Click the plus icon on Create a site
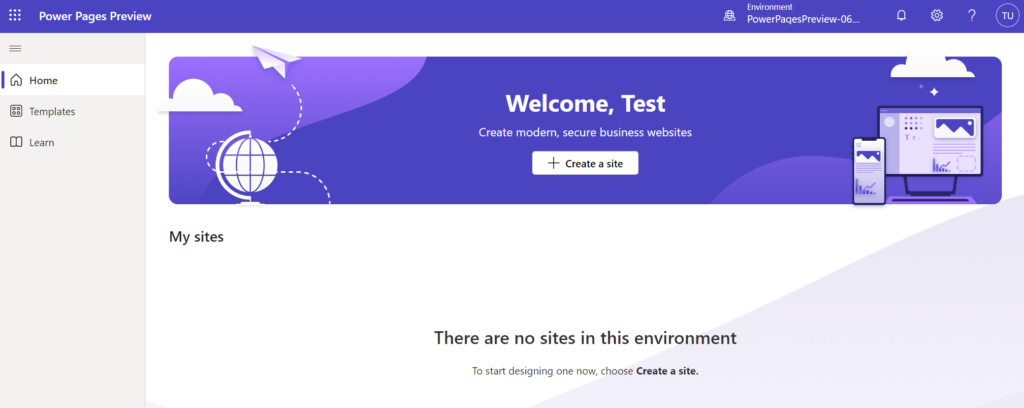 tap(553, 163)
